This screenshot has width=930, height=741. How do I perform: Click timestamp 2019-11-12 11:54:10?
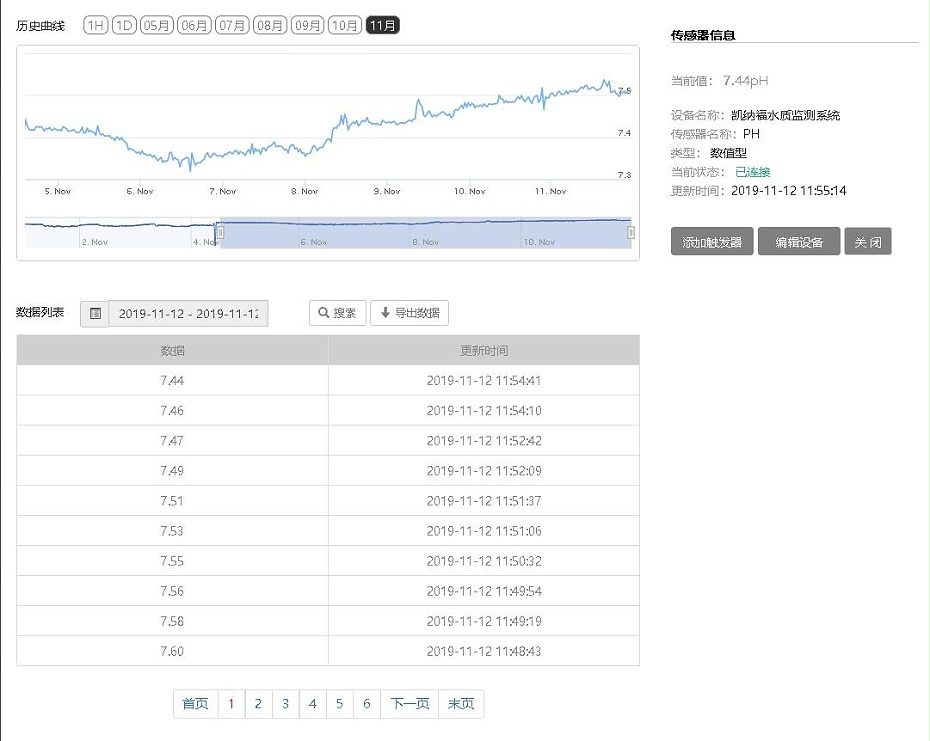(484, 411)
